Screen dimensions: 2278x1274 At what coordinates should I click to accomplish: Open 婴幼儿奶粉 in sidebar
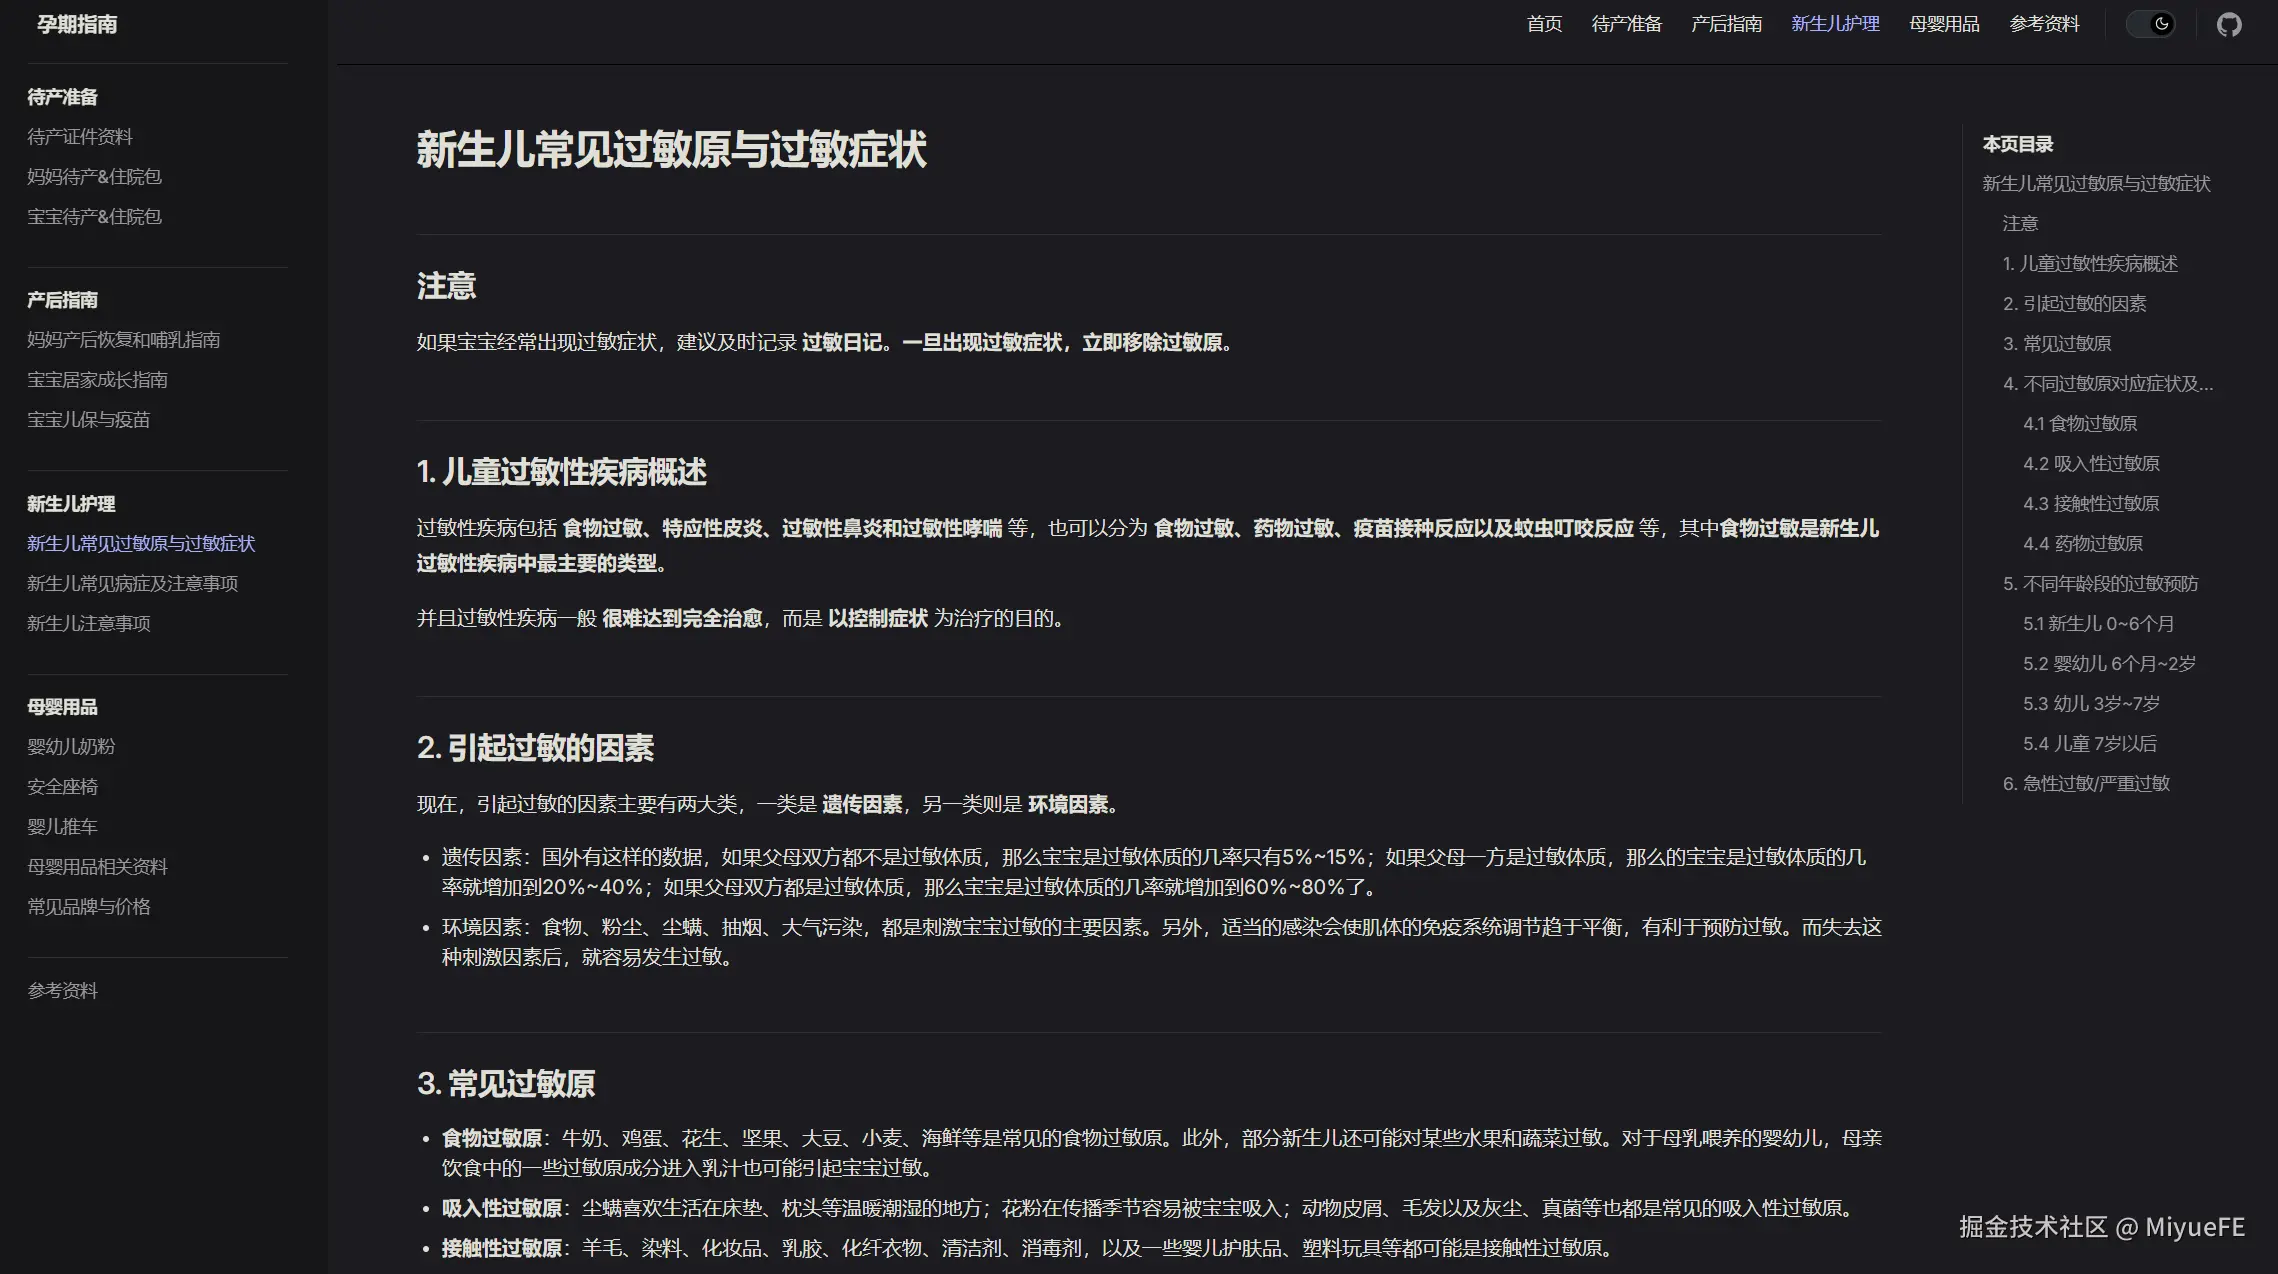tap(71, 746)
